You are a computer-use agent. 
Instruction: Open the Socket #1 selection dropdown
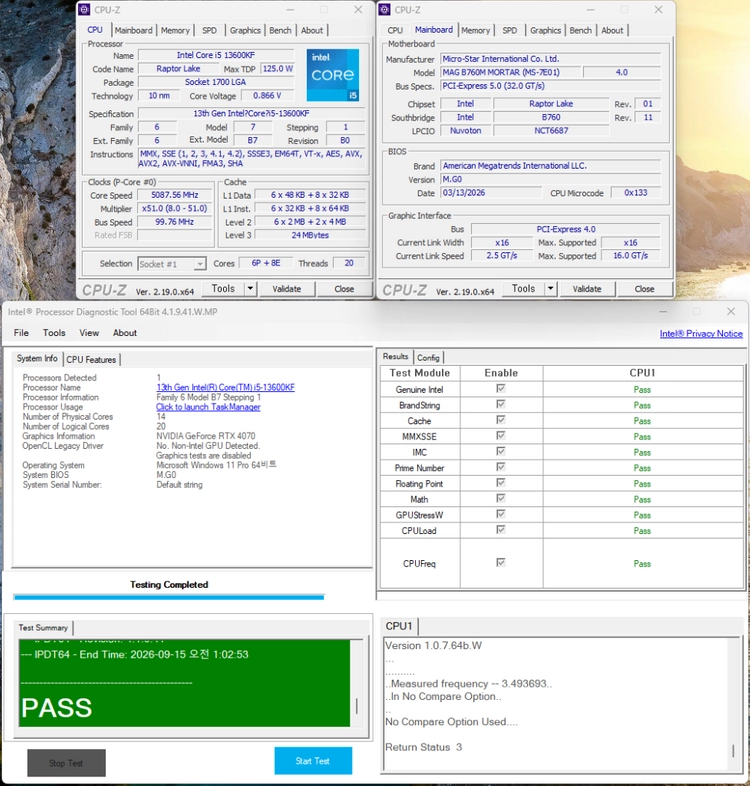click(172, 264)
